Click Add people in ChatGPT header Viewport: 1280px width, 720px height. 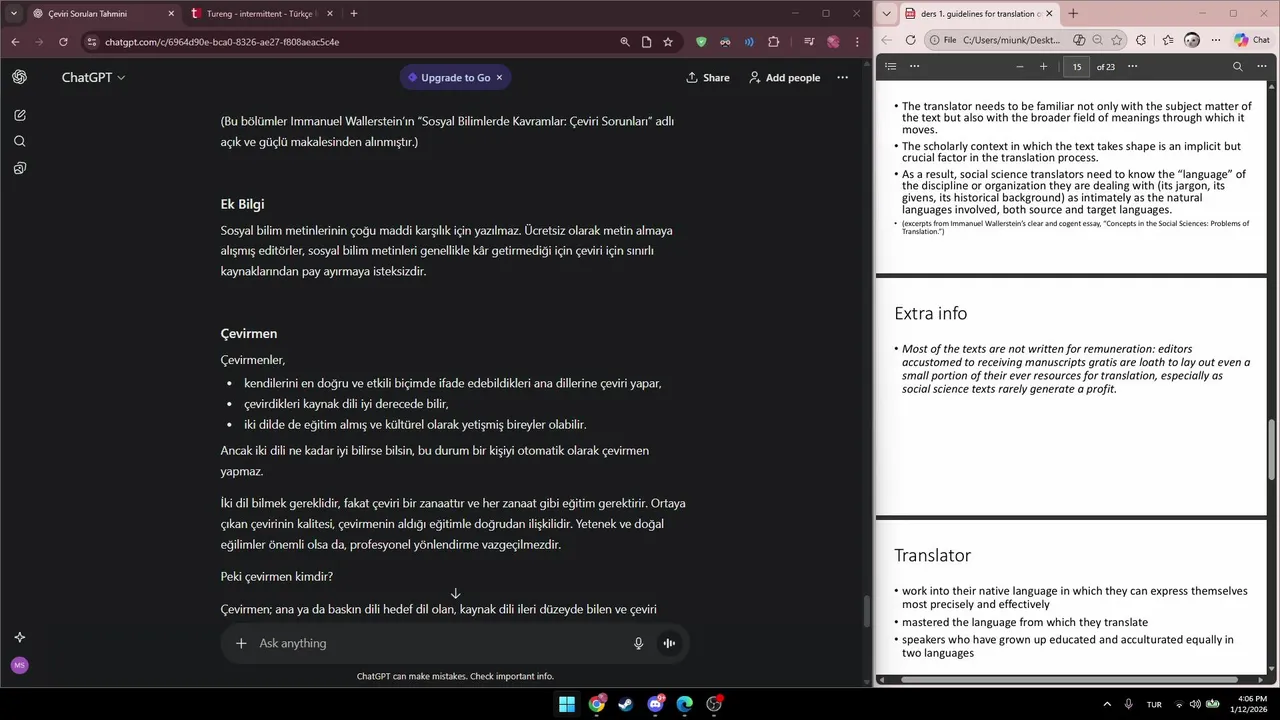(784, 77)
